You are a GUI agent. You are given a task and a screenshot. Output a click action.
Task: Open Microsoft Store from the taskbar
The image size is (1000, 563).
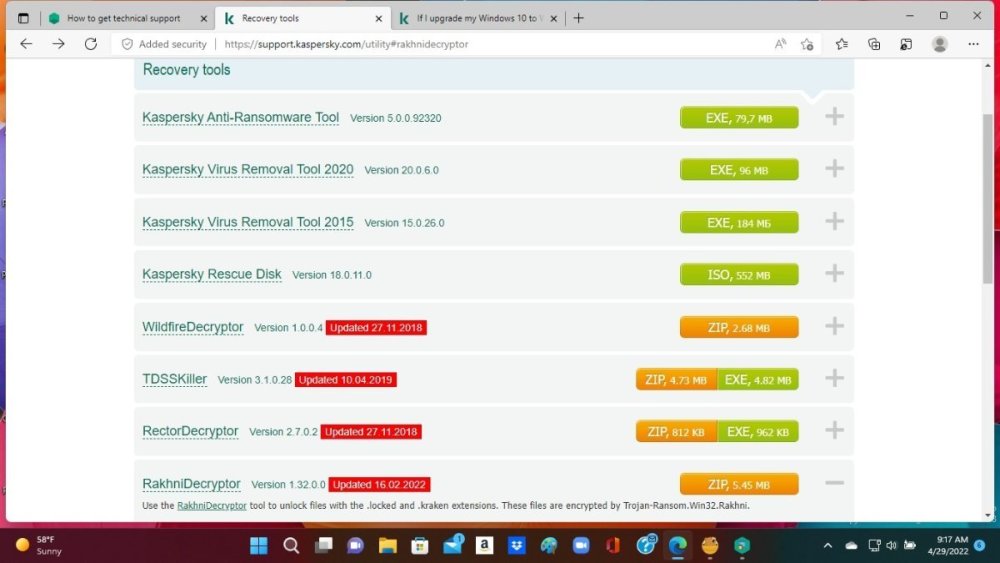tap(420, 546)
